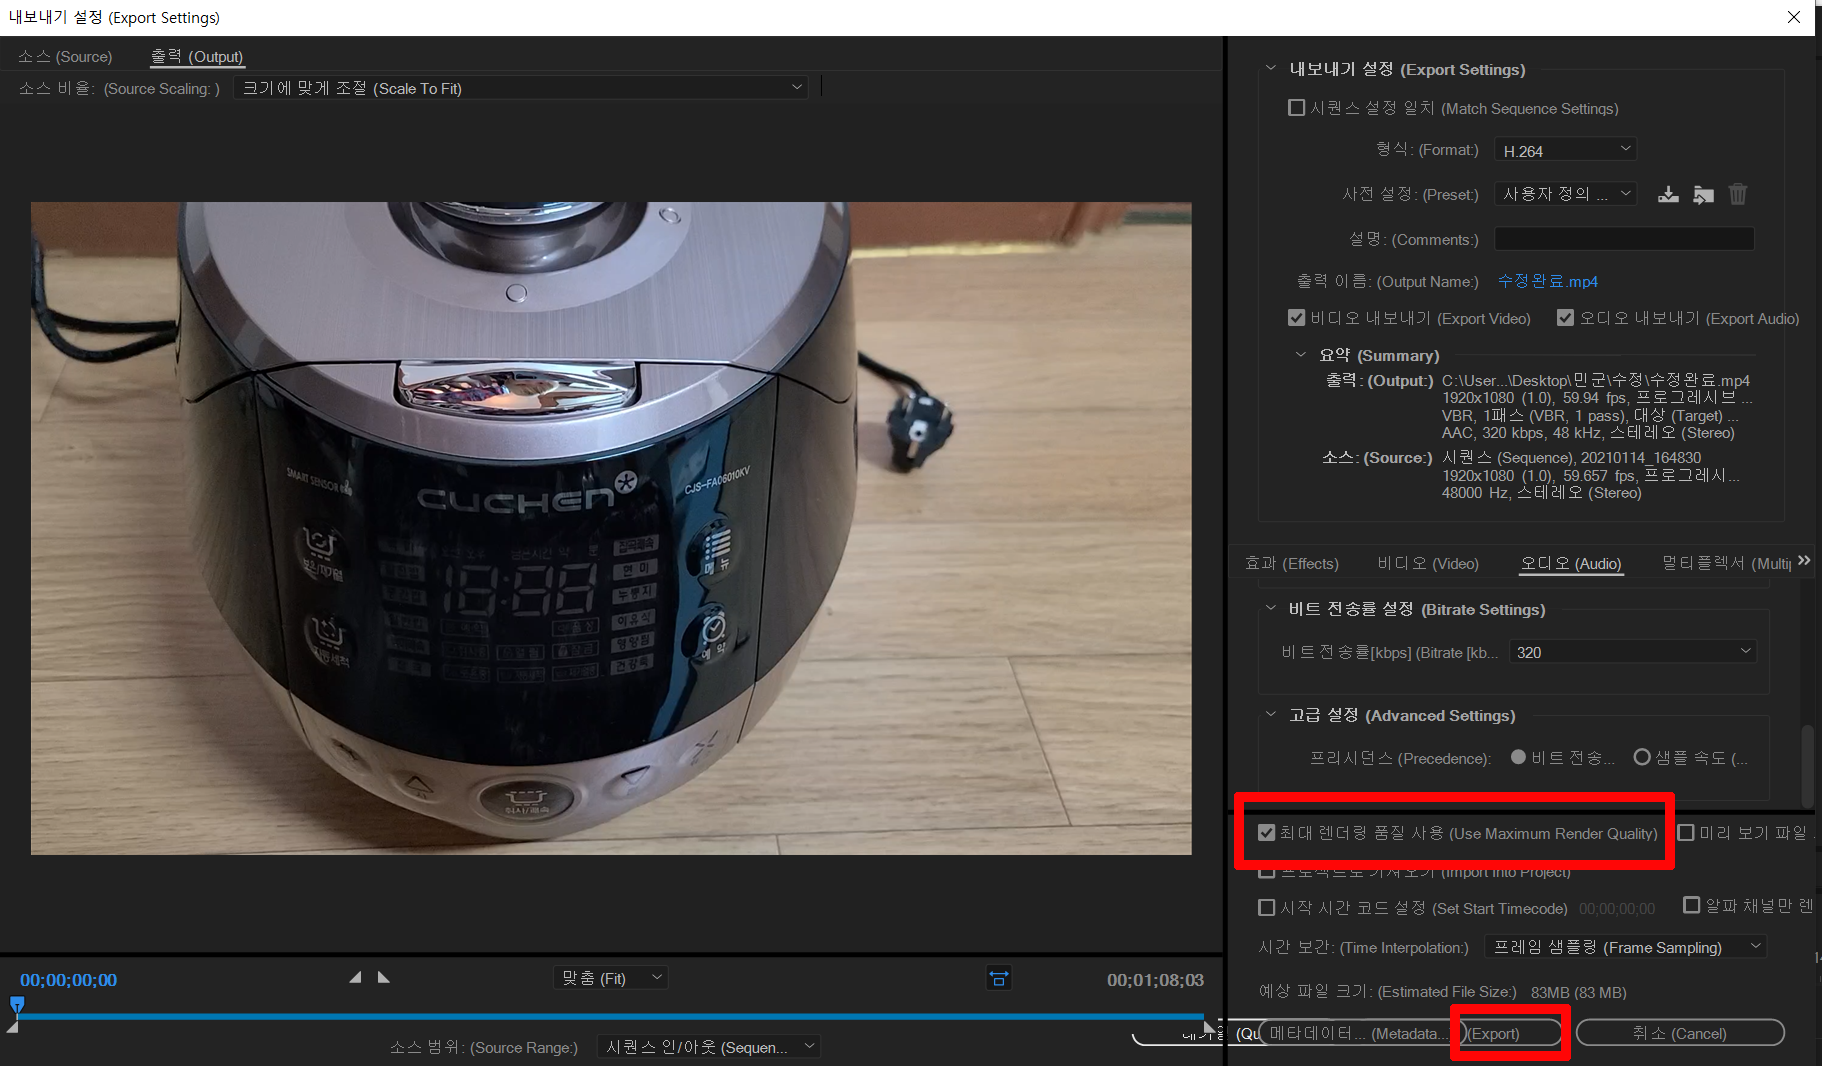Toggle the aspect ratio correction icon

click(x=998, y=978)
